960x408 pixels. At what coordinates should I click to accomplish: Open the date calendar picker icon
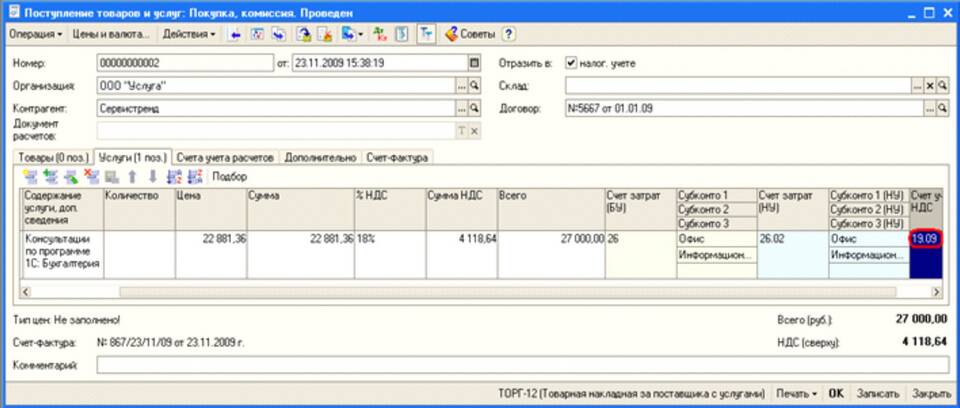point(475,63)
